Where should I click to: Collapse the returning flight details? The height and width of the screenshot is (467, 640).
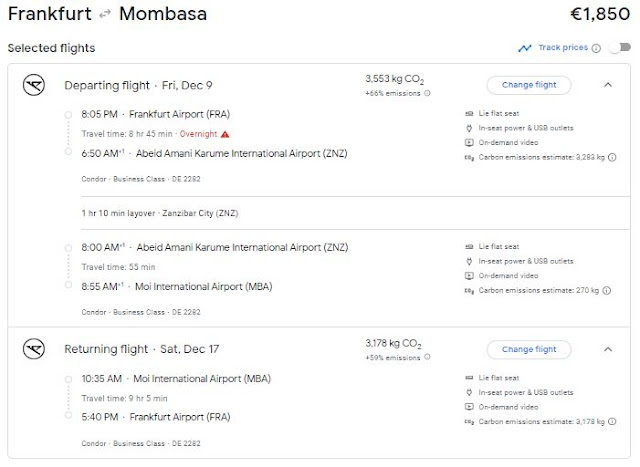point(608,349)
